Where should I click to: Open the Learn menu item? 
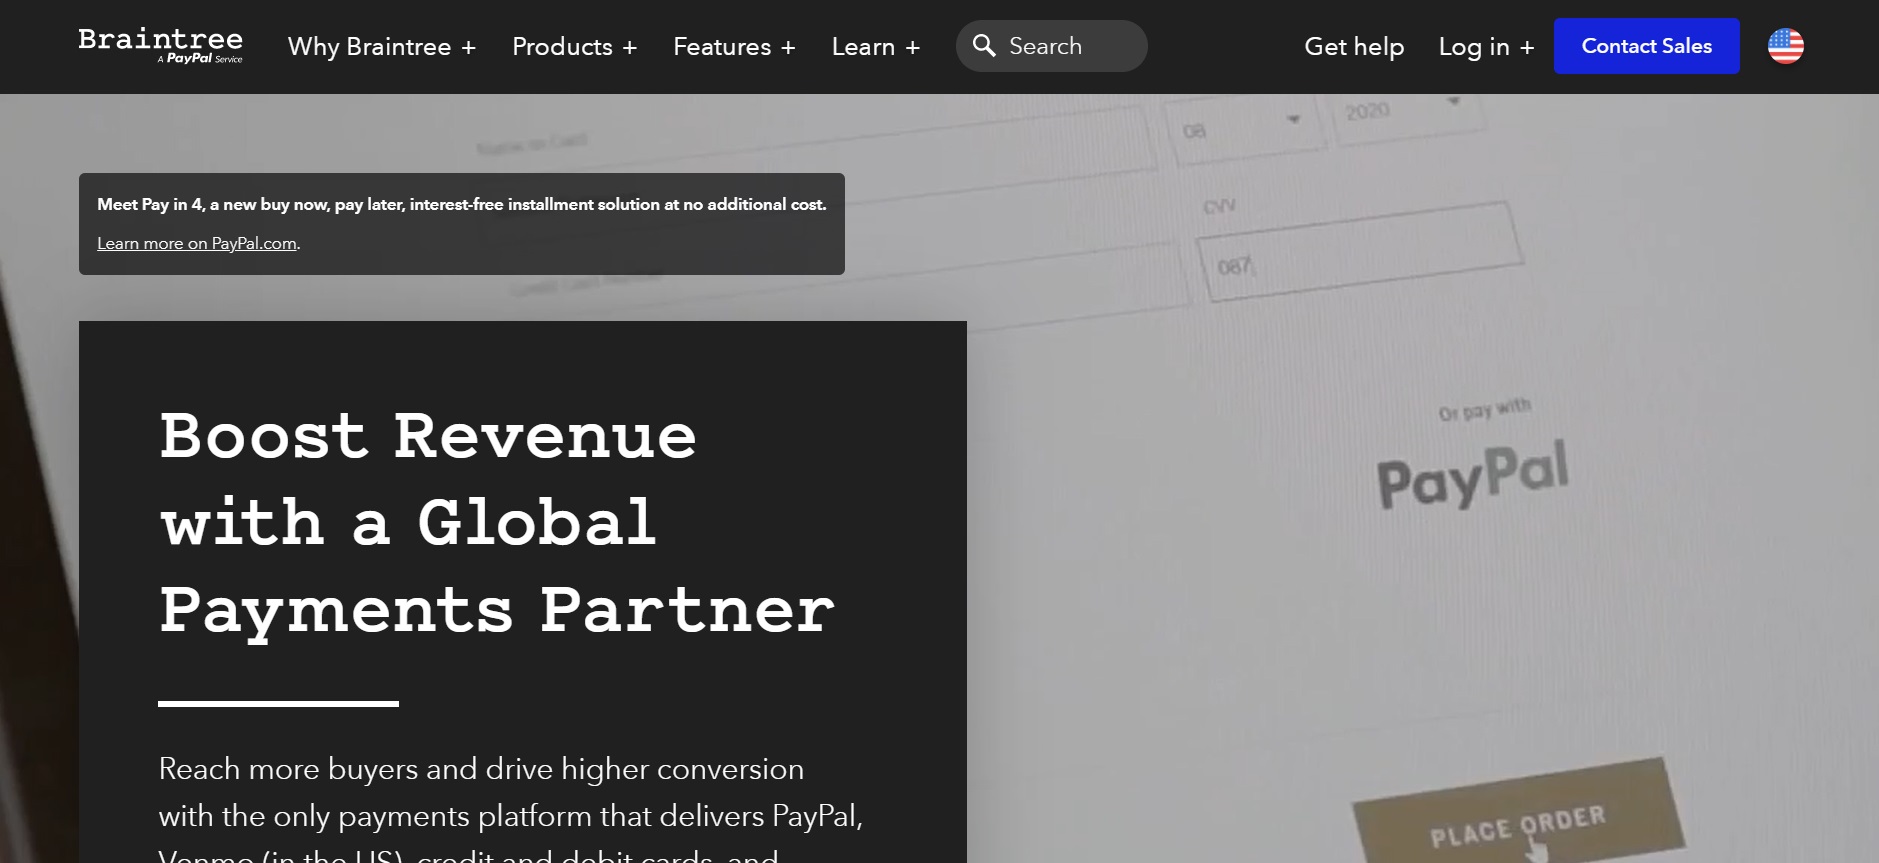(x=863, y=47)
